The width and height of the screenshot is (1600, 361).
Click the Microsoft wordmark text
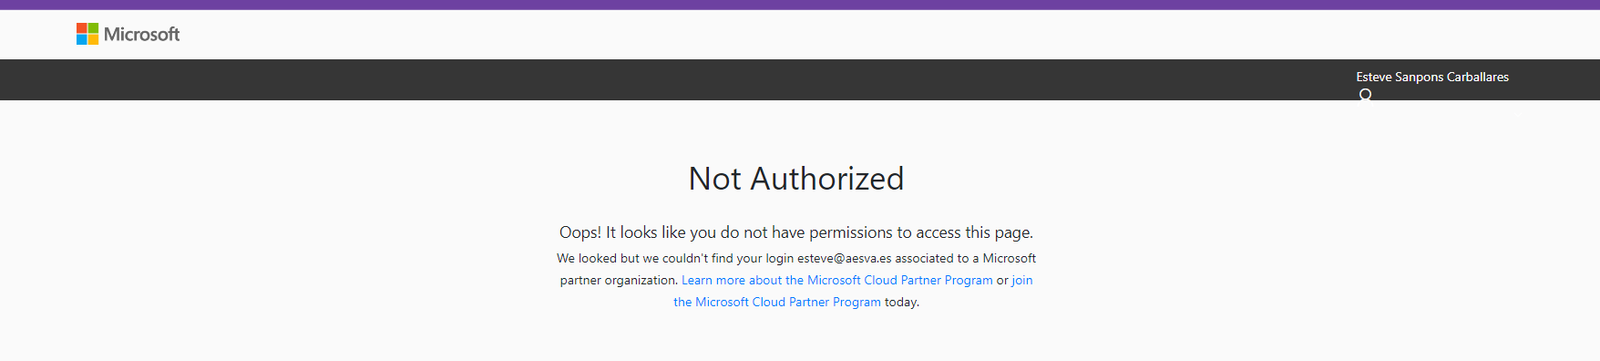click(142, 34)
